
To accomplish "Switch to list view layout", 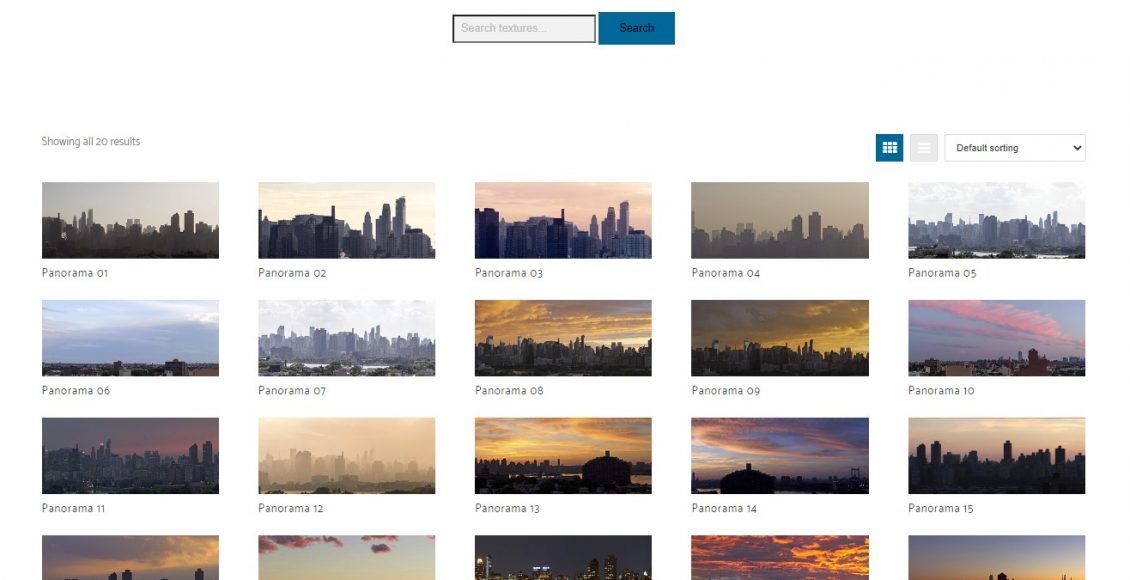I will coord(924,148).
